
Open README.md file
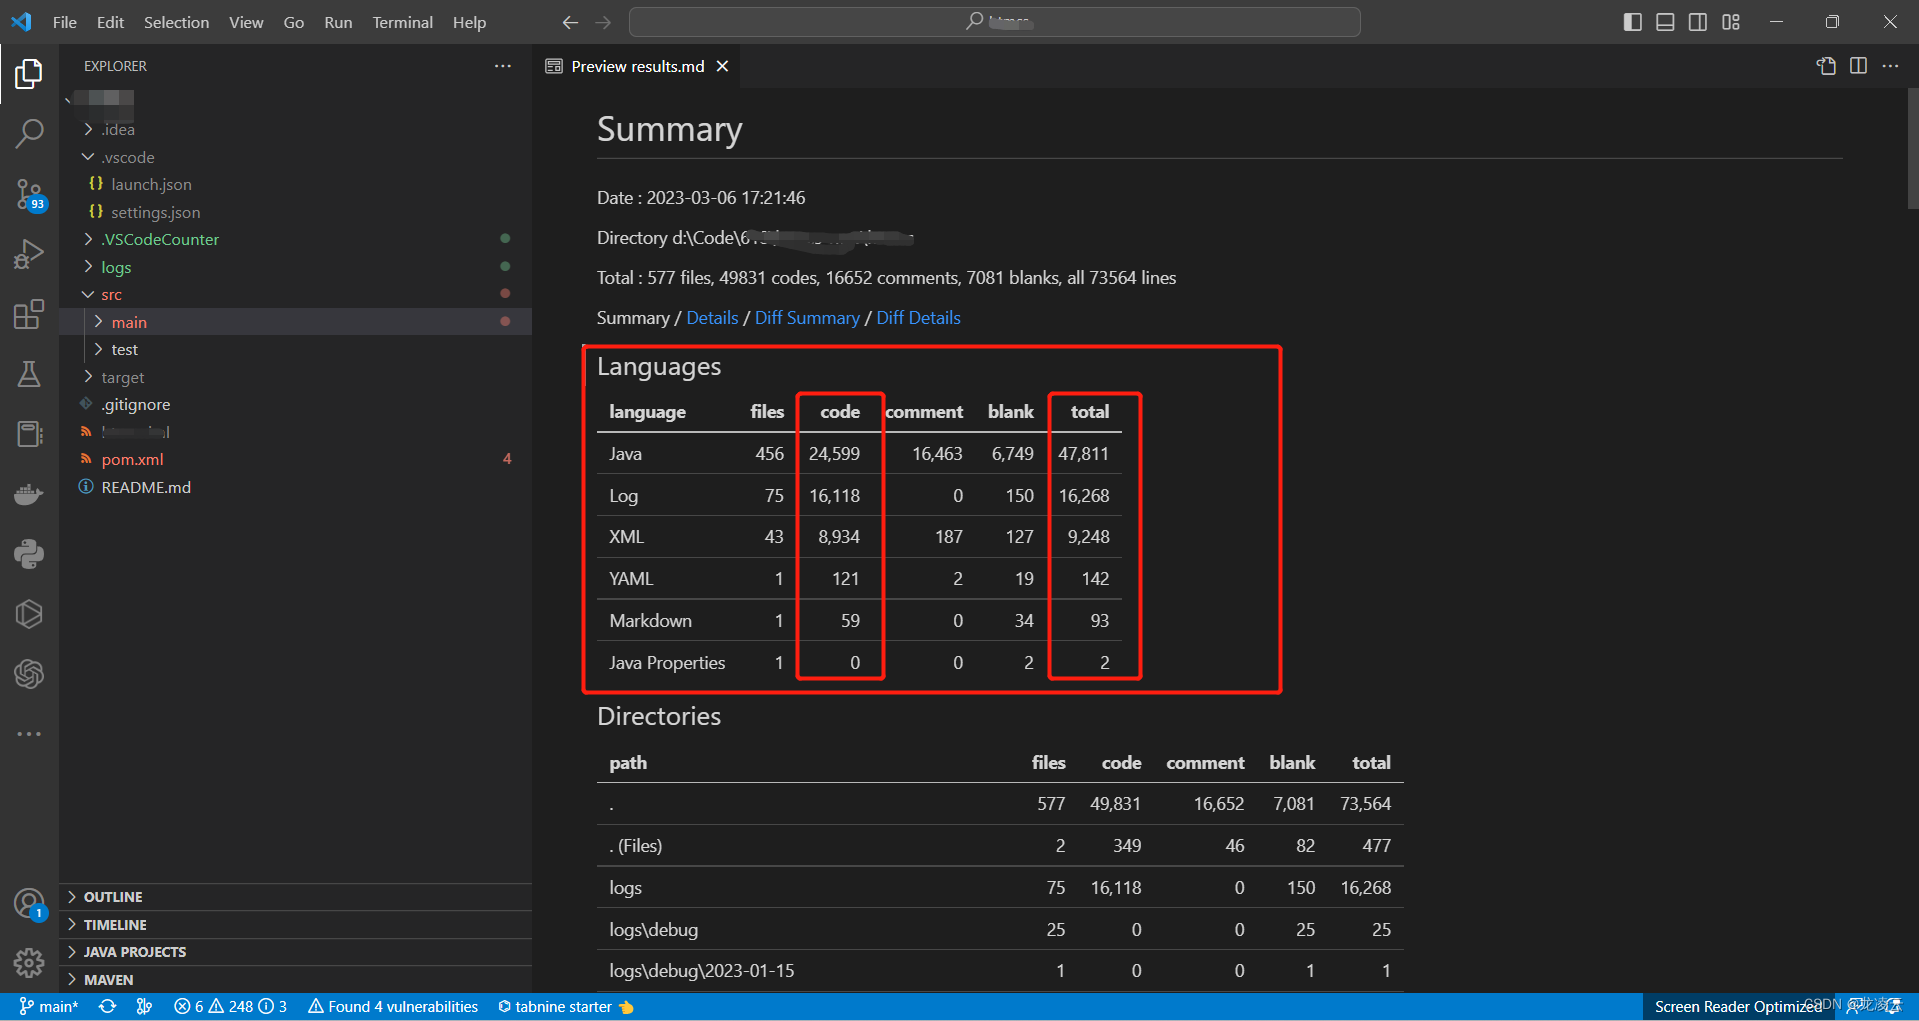click(x=296, y=487)
